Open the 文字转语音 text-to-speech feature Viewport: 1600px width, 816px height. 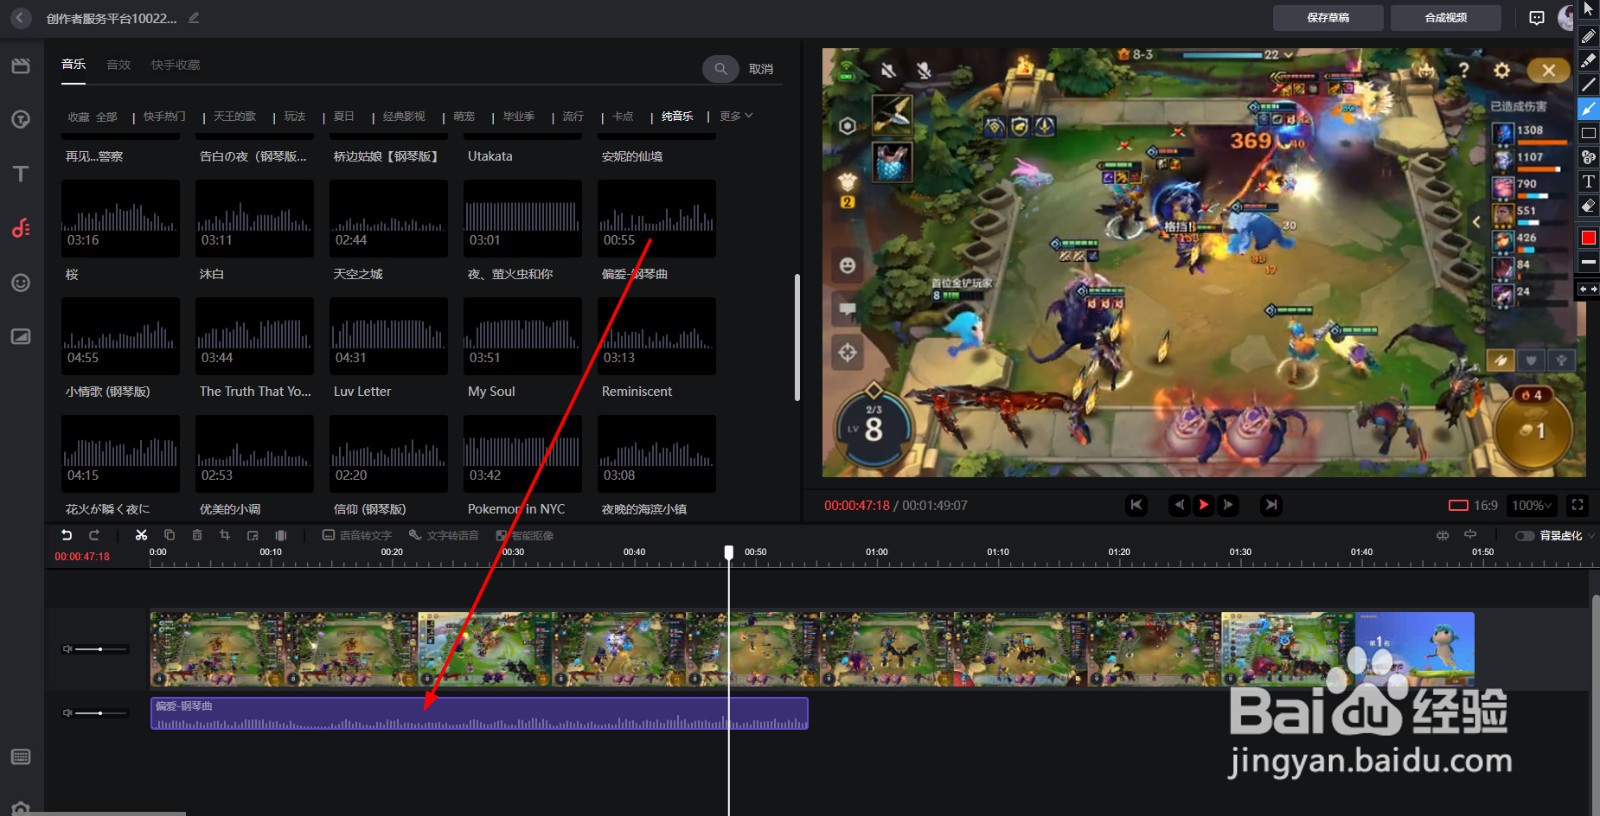444,536
